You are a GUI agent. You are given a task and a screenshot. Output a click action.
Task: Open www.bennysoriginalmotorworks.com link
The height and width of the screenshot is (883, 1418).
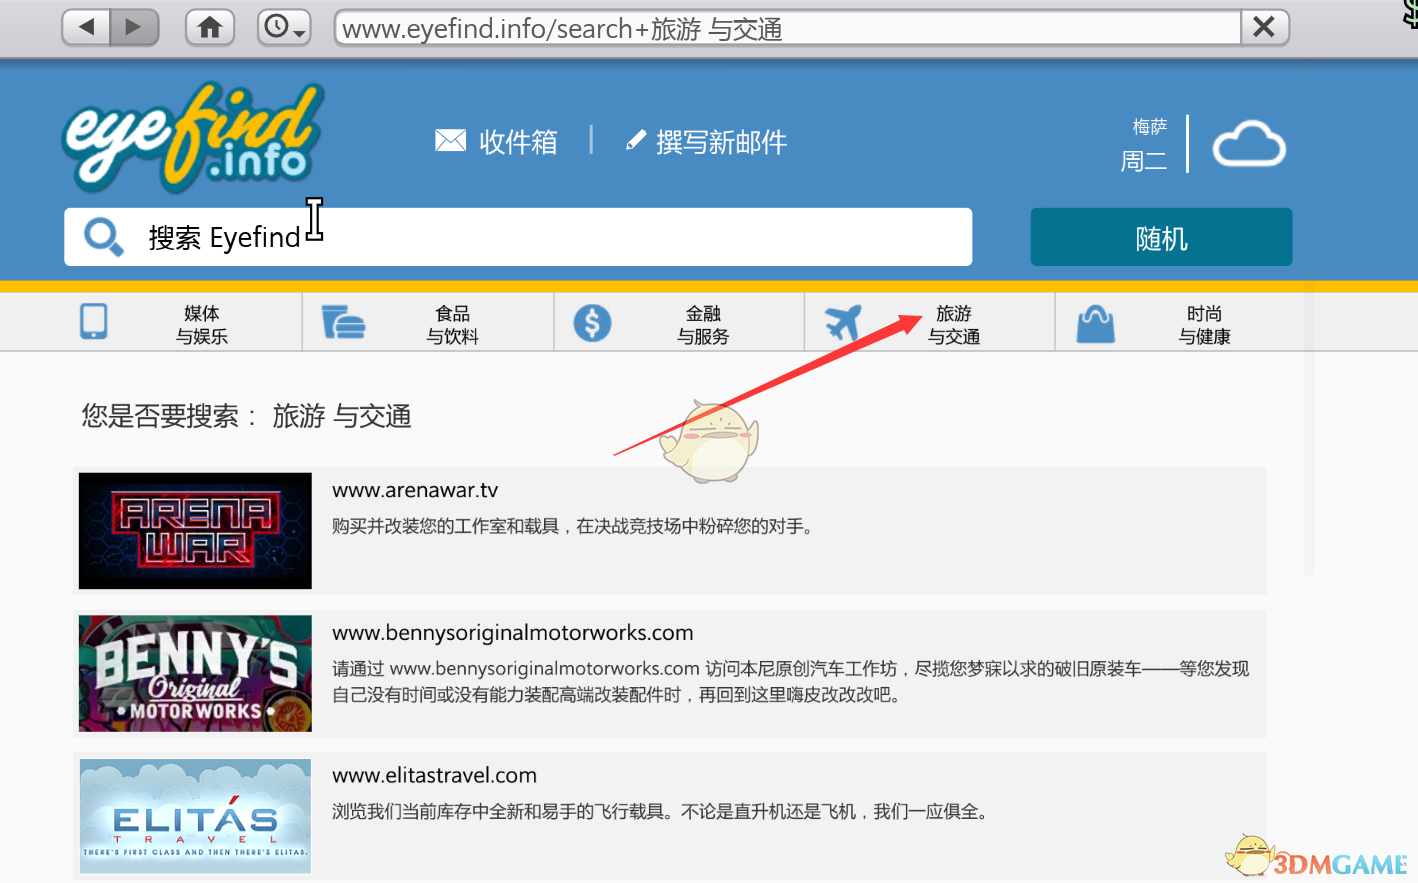click(x=513, y=633)
